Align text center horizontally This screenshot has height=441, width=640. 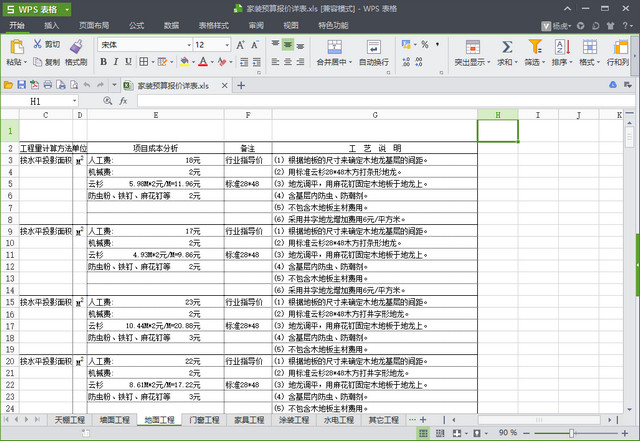coord(288,62)
